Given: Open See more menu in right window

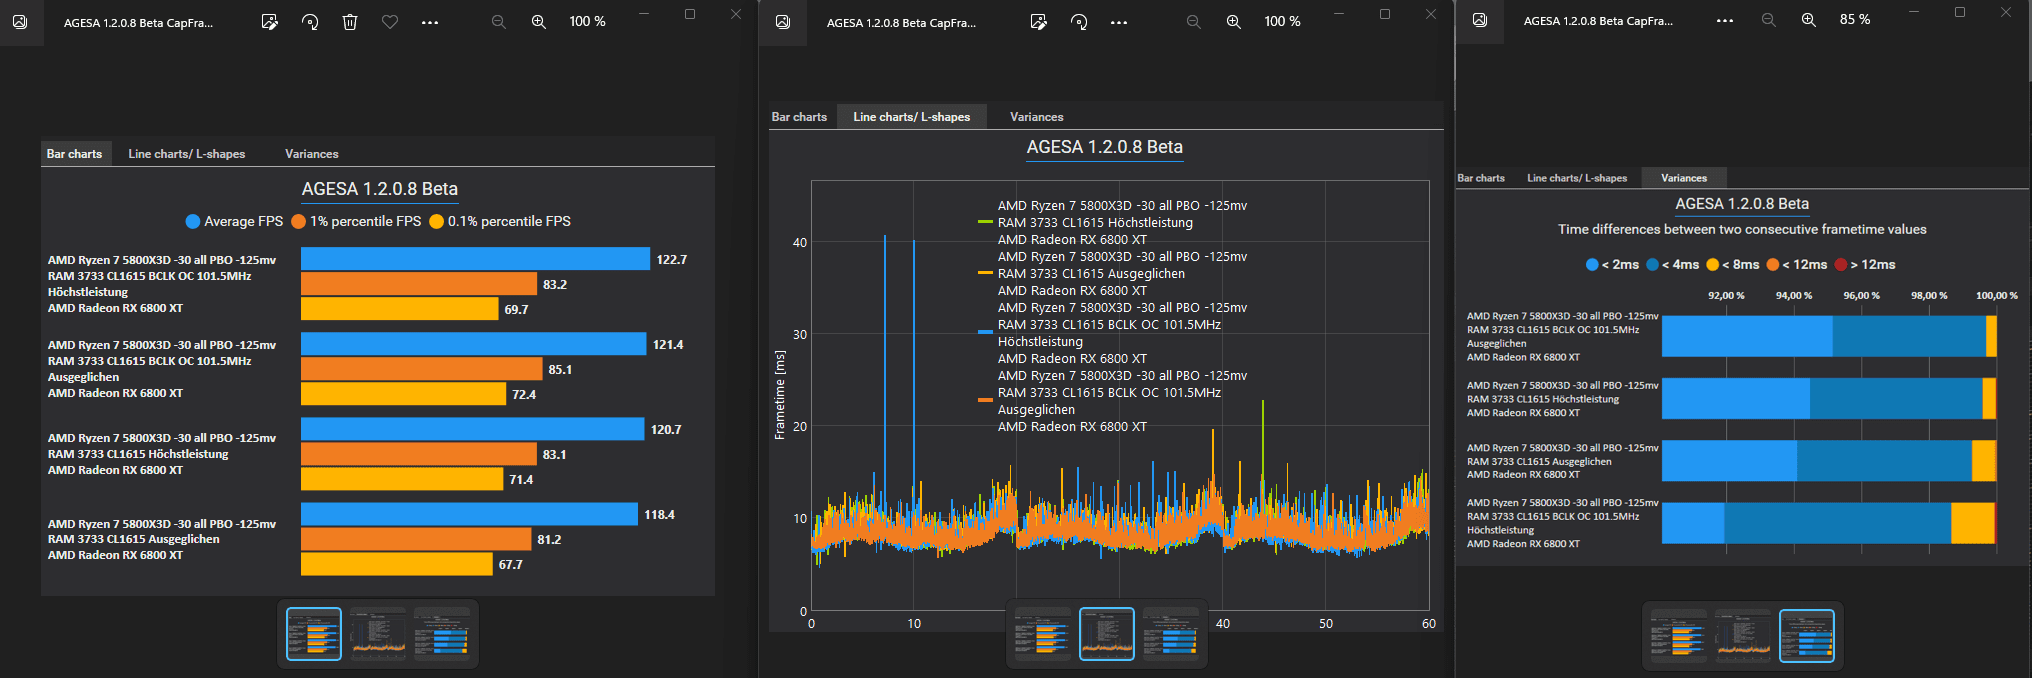Looking at the screenshot, I should 1725,20.
